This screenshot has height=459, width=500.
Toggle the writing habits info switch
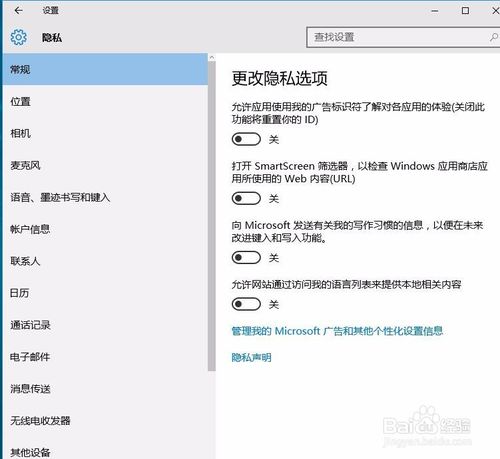pyautogui.click(x=246, y=257)
